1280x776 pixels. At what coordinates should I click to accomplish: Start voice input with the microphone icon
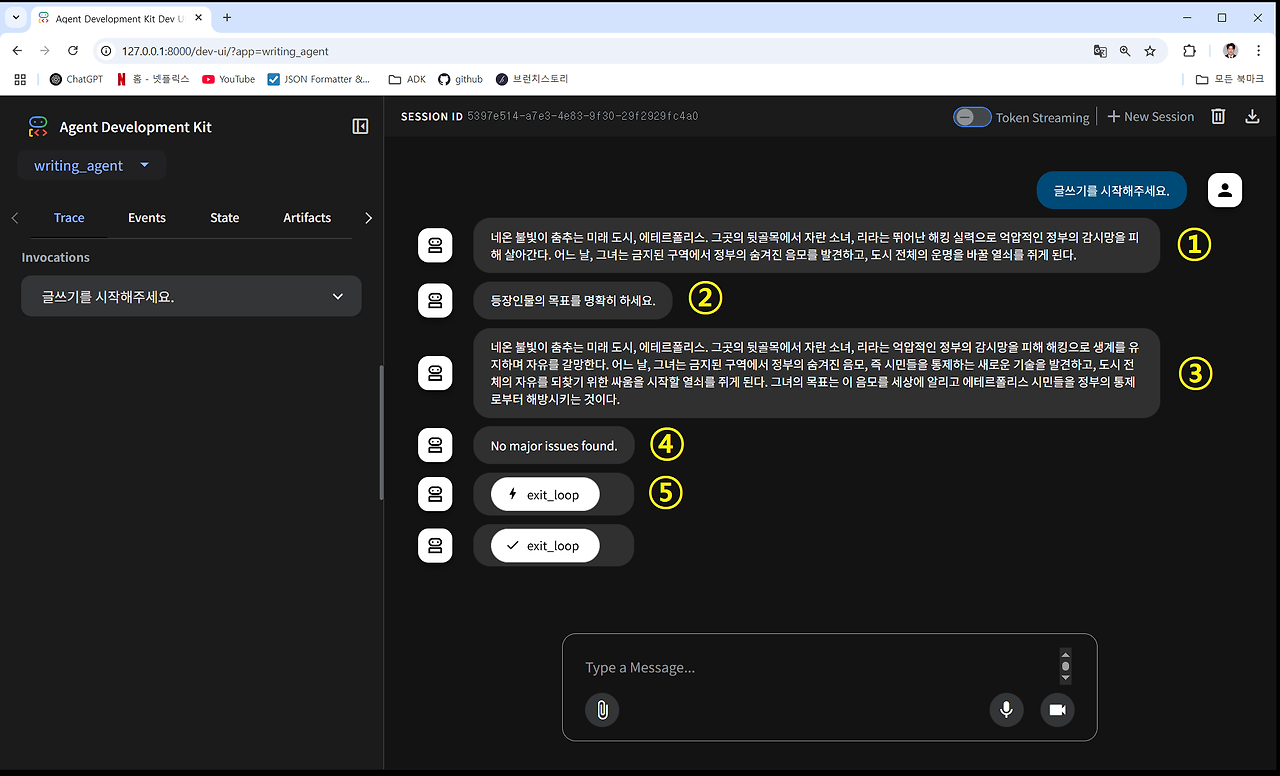click(1007, 710)
